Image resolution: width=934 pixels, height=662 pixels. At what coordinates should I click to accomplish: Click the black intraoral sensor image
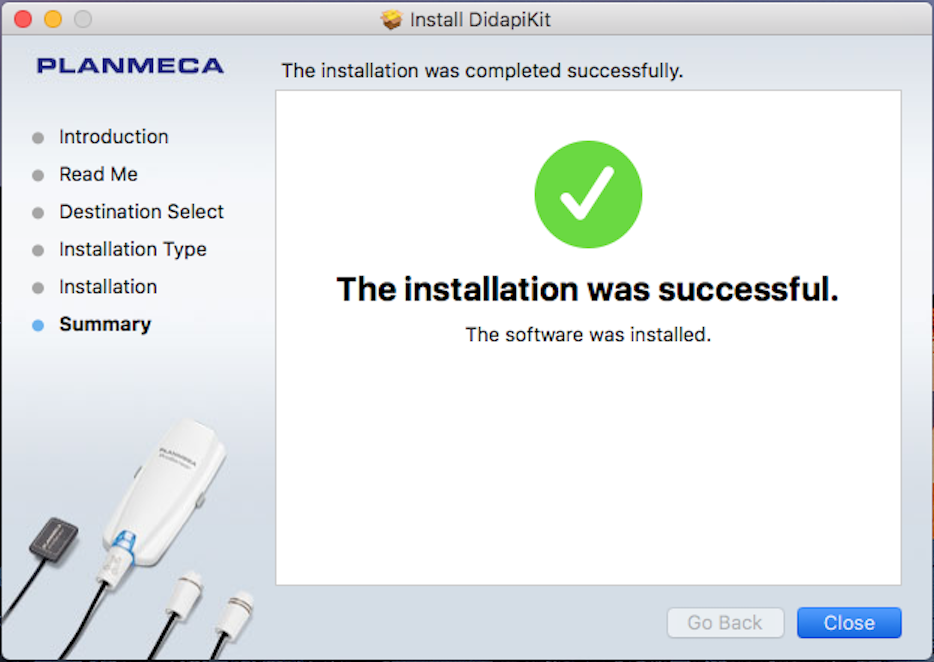51,538
